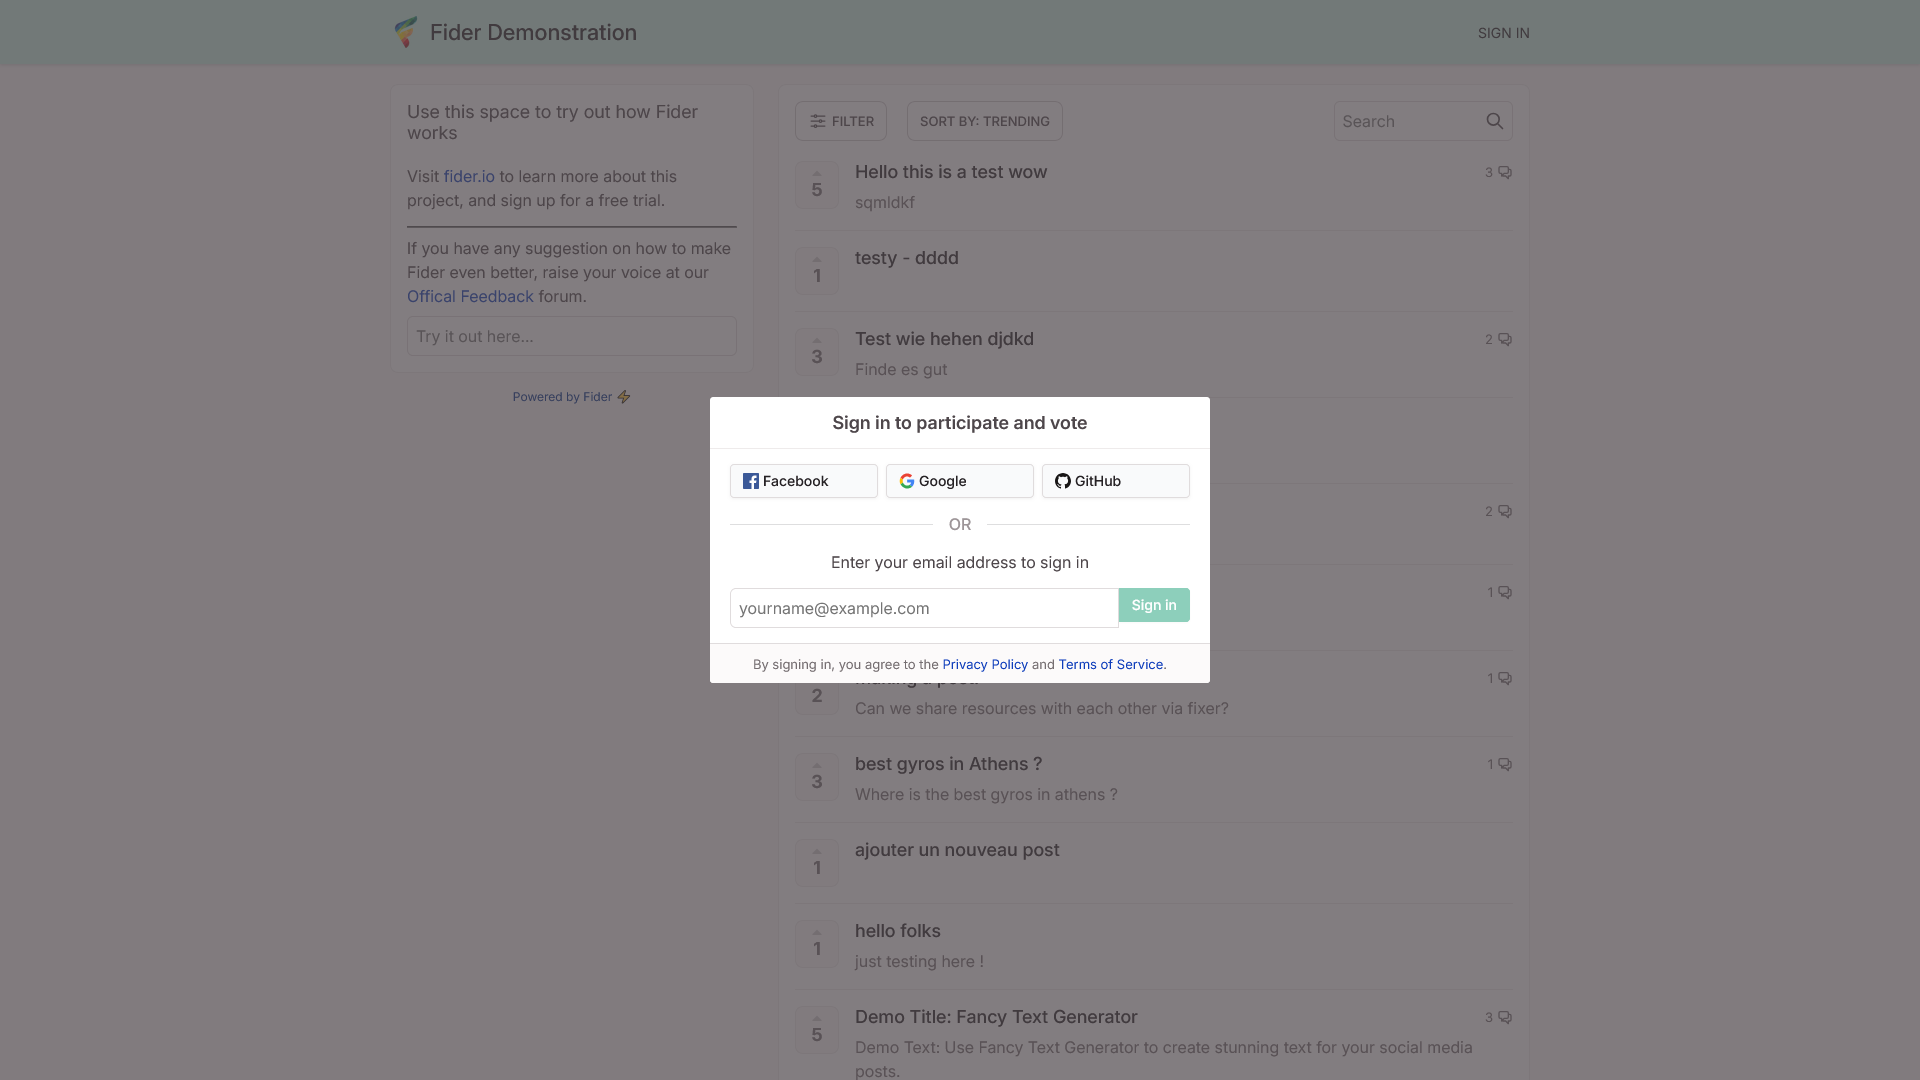1920x1080 pixels.
Task: Click comments icon on 'Fancy Text Generator' post
Action: tap(1504, 1018)
